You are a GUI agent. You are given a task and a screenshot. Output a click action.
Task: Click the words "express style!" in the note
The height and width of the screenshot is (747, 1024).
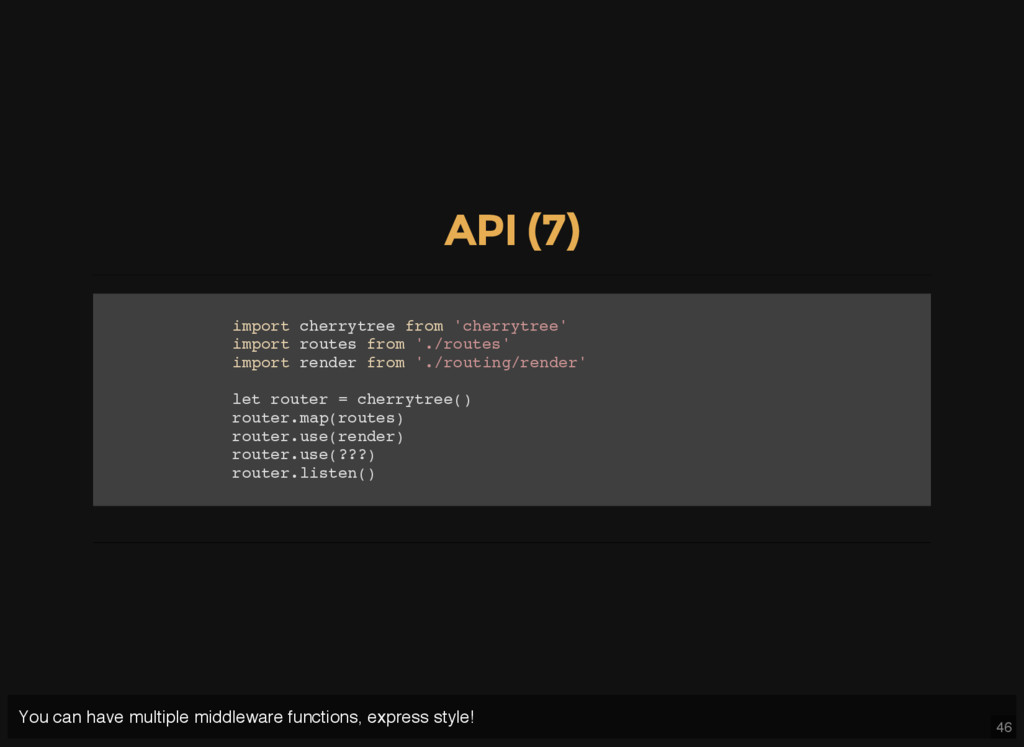[420, 717]
